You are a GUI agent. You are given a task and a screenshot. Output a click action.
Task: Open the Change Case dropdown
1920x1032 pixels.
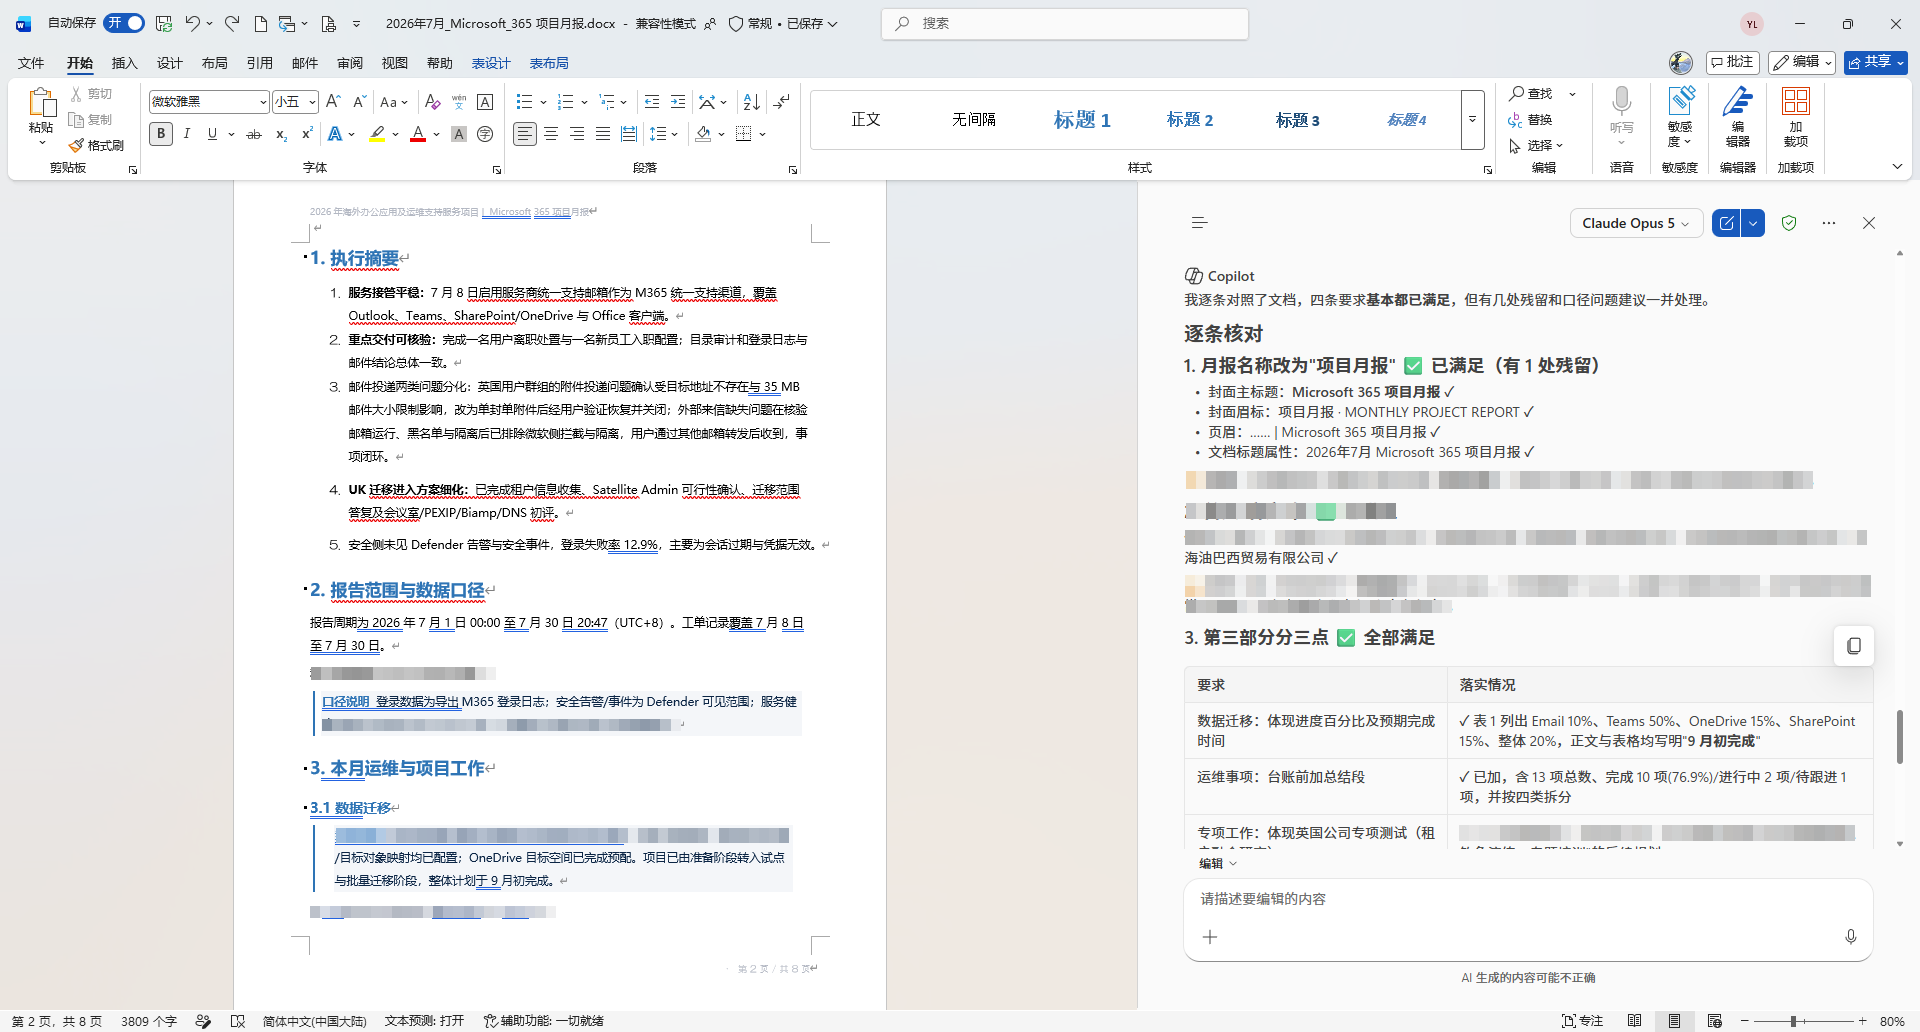(x=394, y=102)
